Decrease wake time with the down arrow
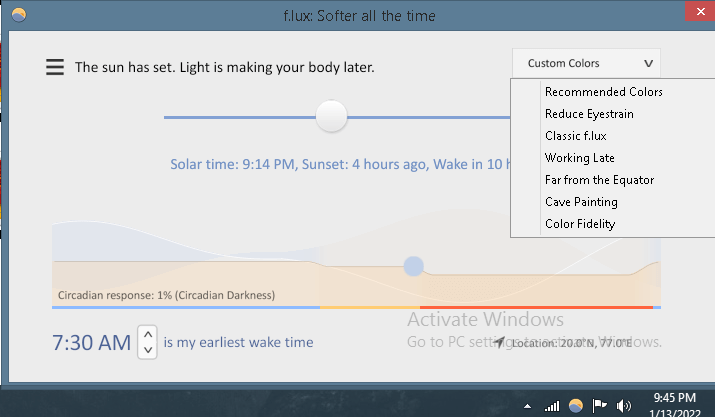Image resolution: width=715 pixels, height=417 pixels. point(148,350)
